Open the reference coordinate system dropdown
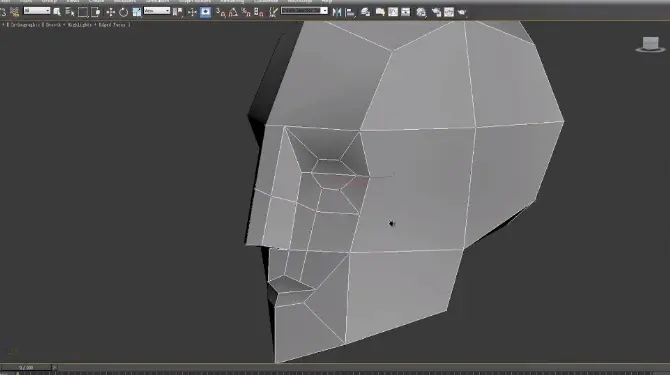Image resolution: width=670 pixels, height=375 pixels. pos(157,10)
